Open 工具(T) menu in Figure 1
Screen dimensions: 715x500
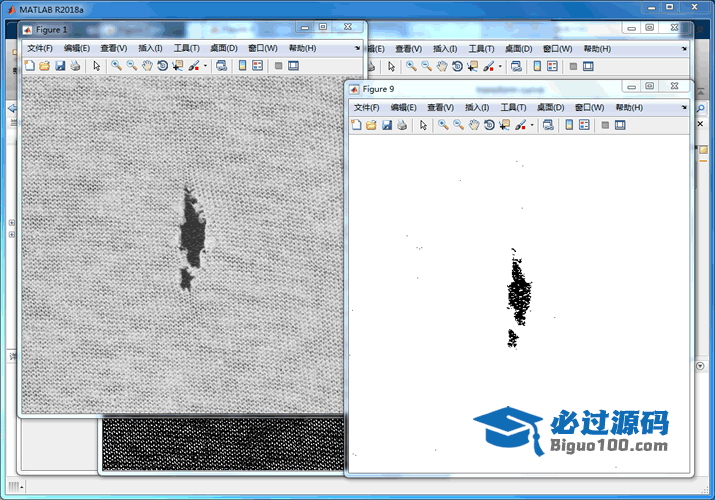[187, 48]
